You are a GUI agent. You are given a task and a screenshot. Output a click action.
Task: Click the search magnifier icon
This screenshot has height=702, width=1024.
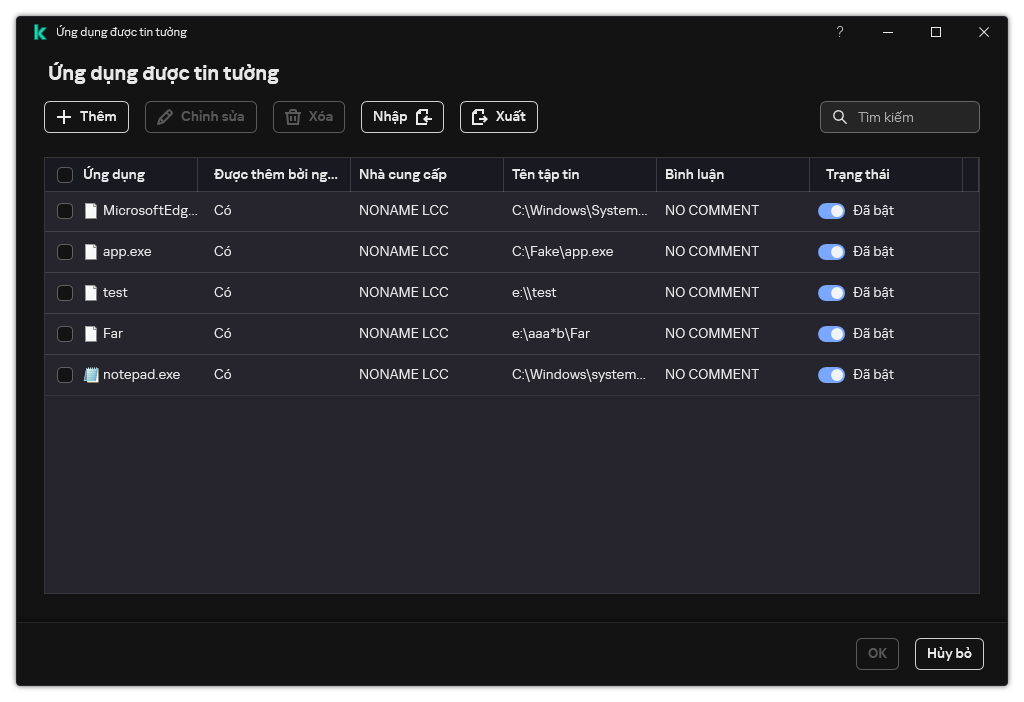click(x=840, y=117)
